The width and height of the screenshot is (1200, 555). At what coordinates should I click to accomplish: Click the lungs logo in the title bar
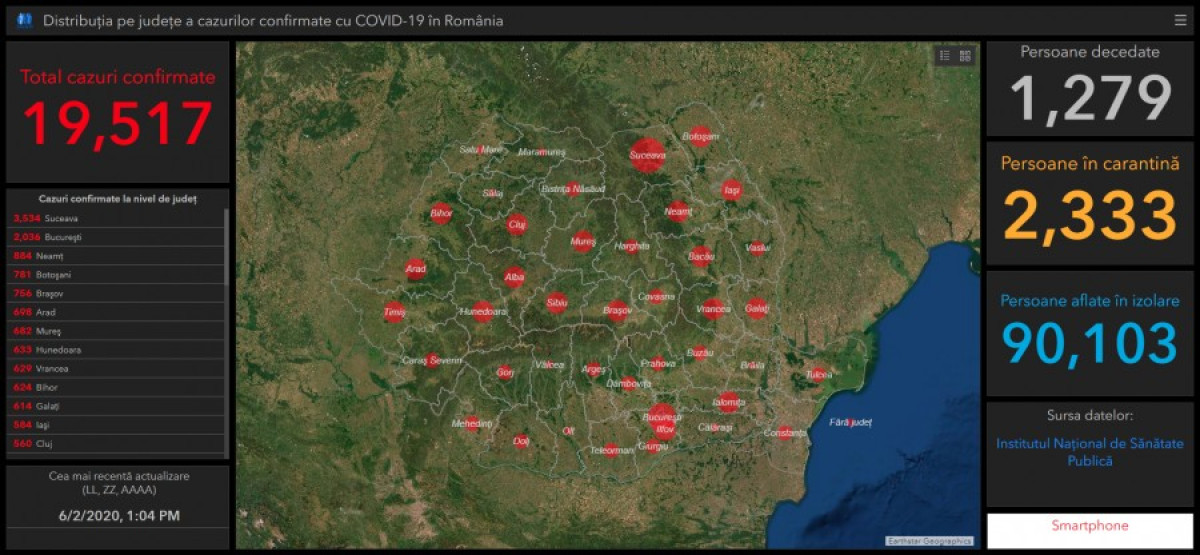(24, 20)
